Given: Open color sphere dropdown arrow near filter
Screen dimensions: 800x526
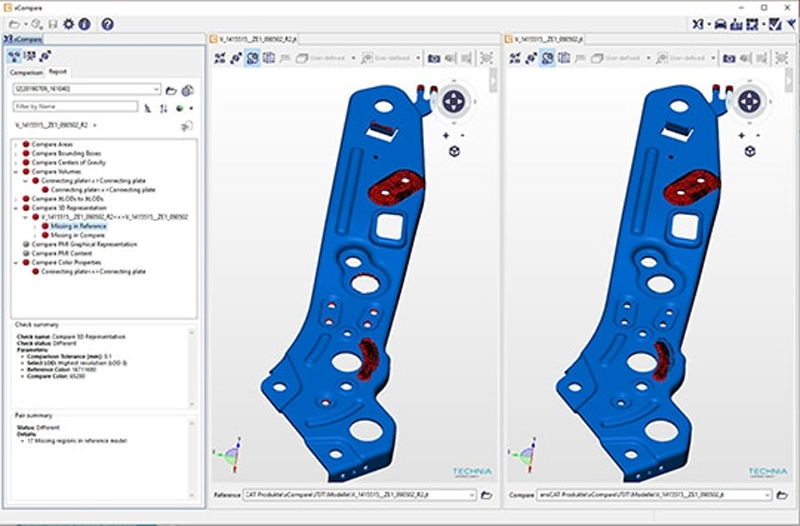Looking at the screenshot, I should coord(191,108).
